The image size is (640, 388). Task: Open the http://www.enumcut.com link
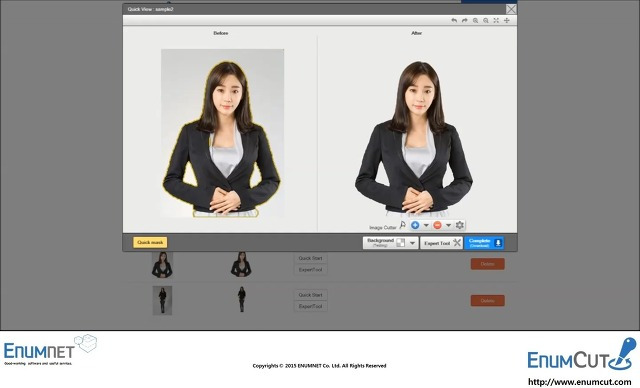click(580, 382)
